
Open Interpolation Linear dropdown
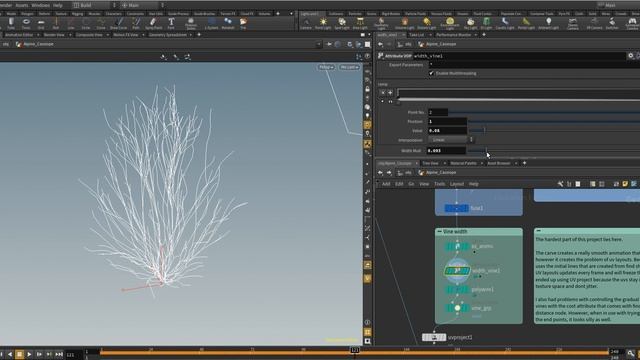pyautogui.click(x=451, y=140)
